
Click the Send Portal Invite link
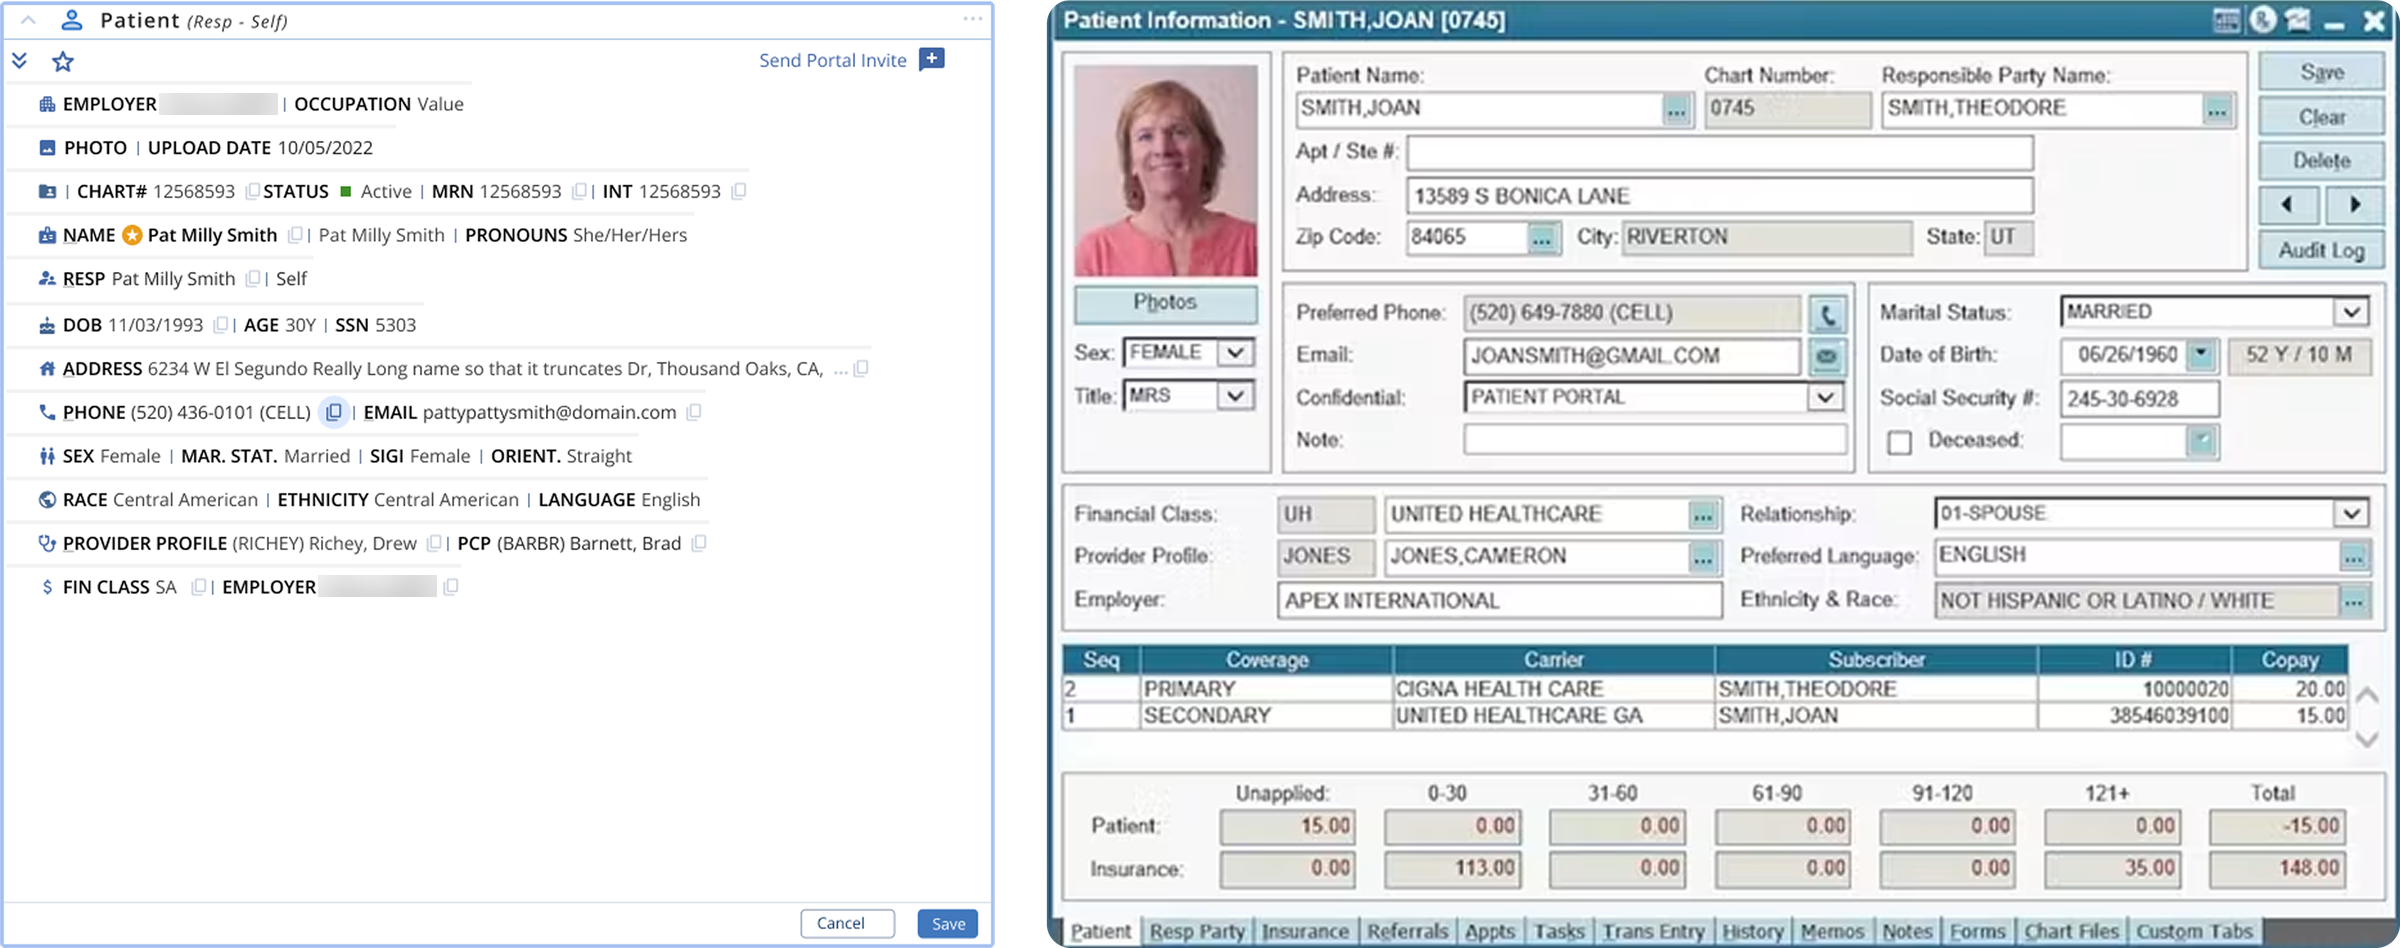click(832, 60)
